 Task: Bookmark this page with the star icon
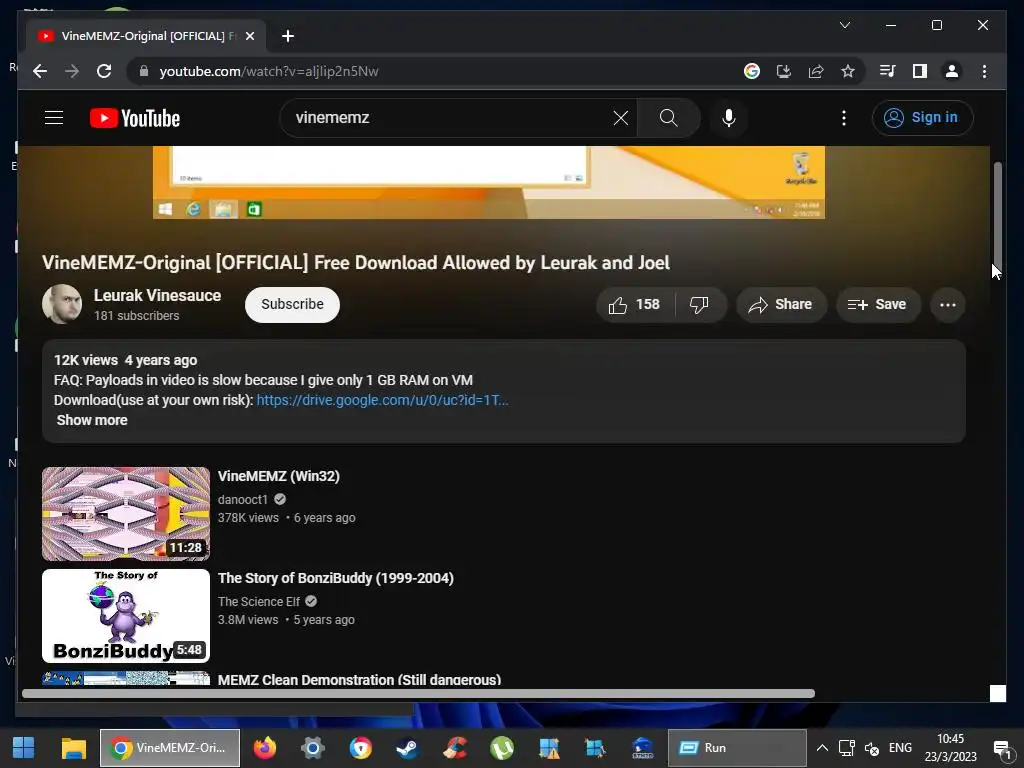pyautogui.click(x=848, y=71)
